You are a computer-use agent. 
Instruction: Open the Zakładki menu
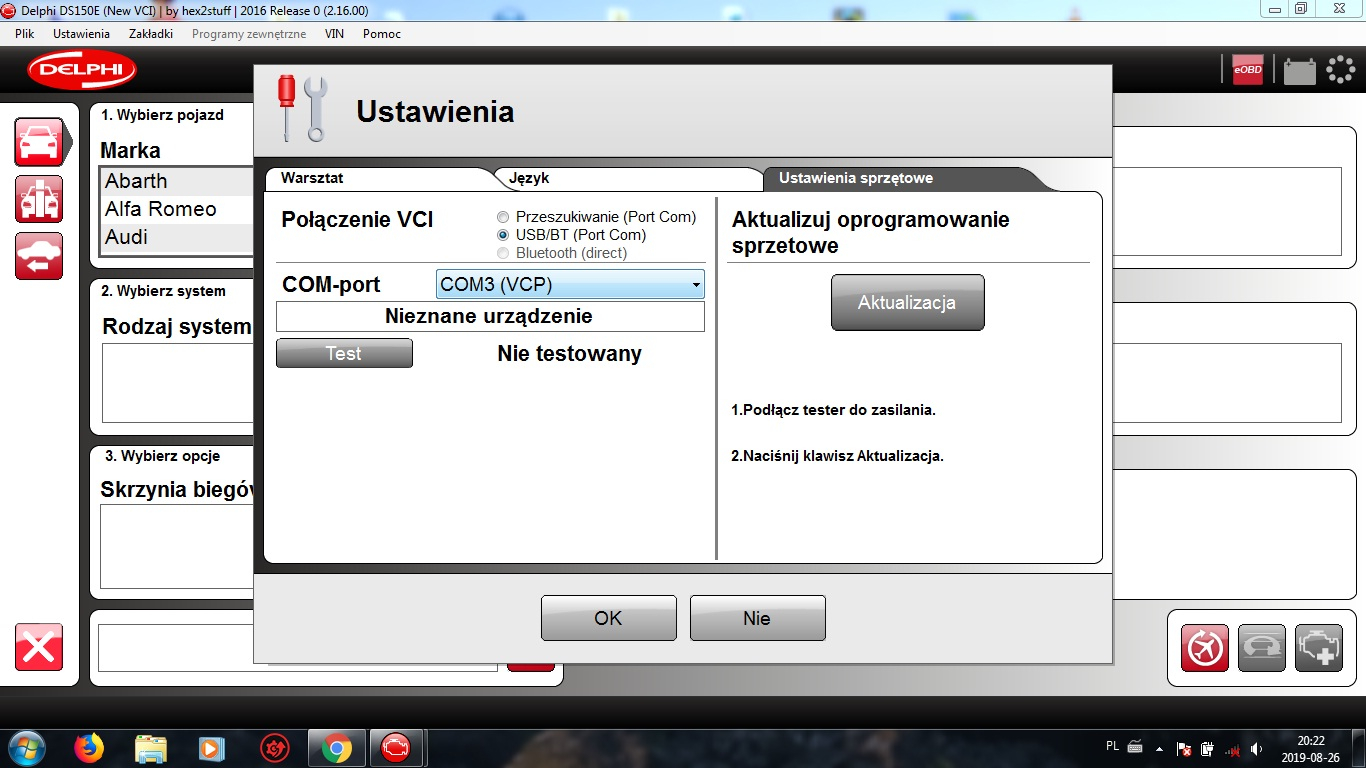[151, 34]
